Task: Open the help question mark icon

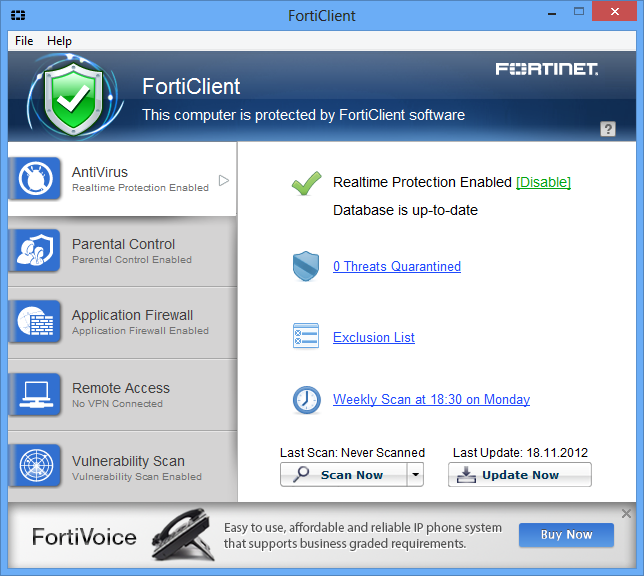Action: click(608, 129)
